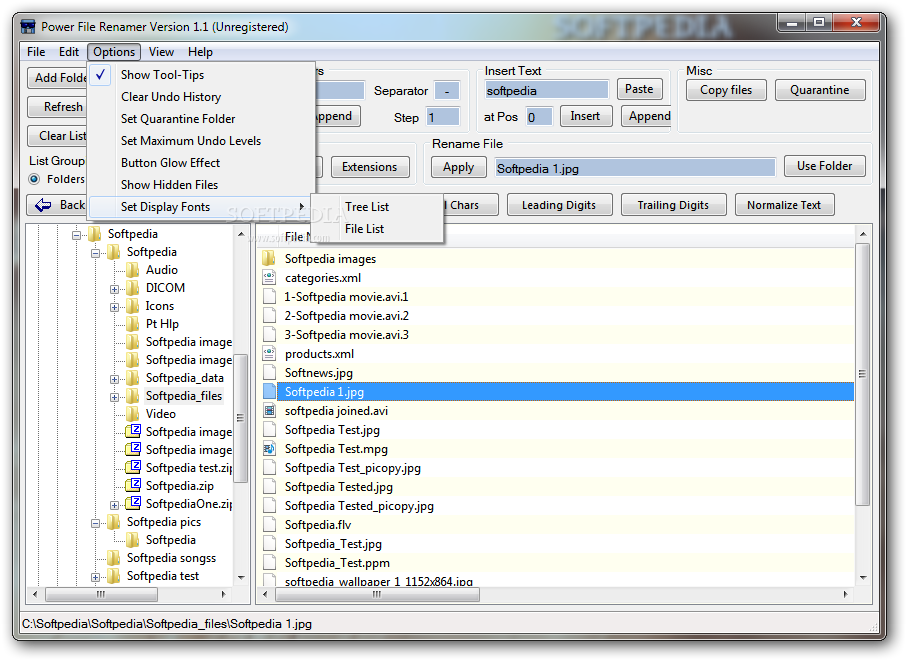Click the Paste button
907x661 pixels.
pyautogui.click(x=639, y=89)
